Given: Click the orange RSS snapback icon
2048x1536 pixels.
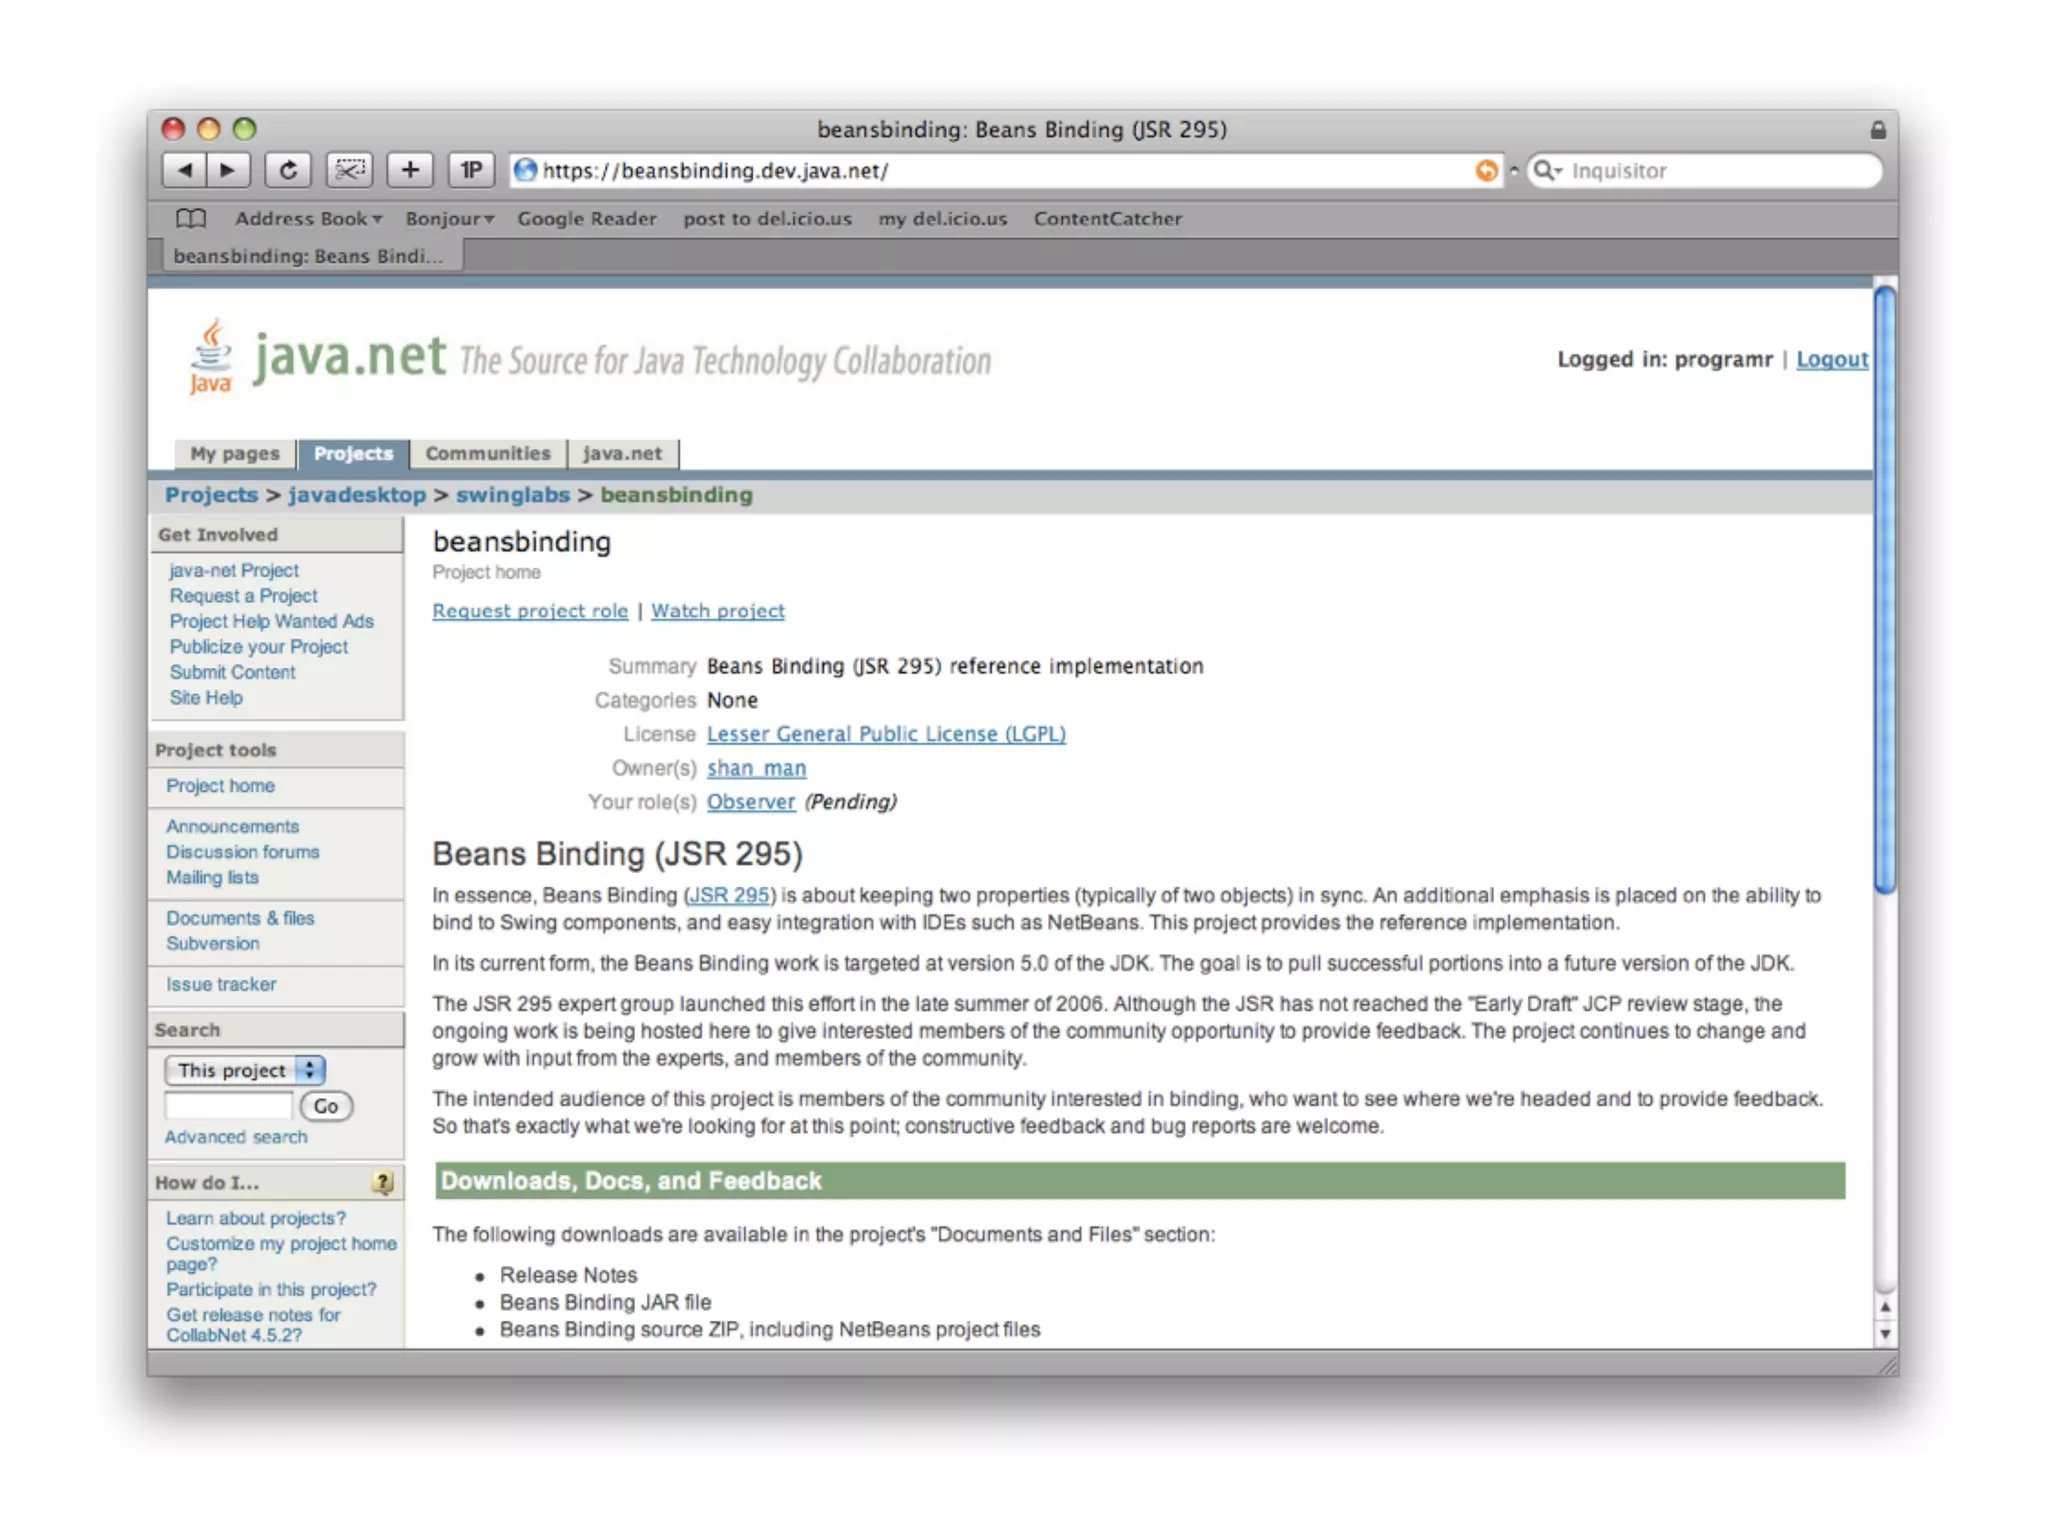Looking at the screenshot, I should coord(1487,171).
